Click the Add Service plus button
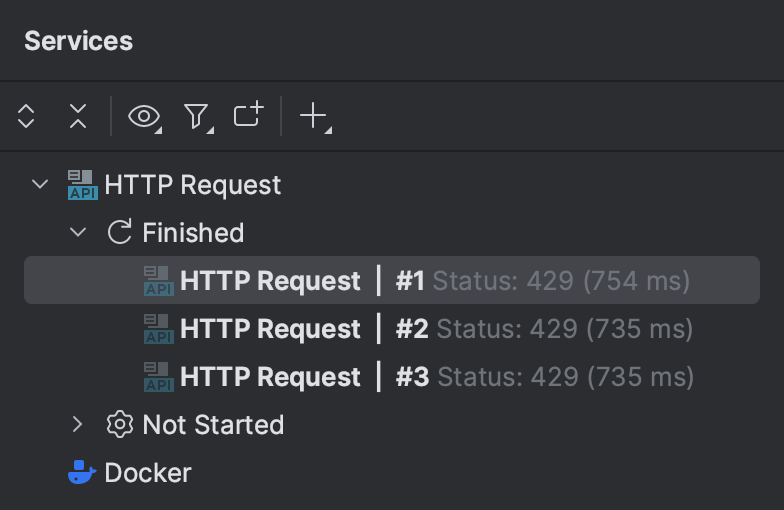This screenshot has height=510, width=784. [314, 117]
